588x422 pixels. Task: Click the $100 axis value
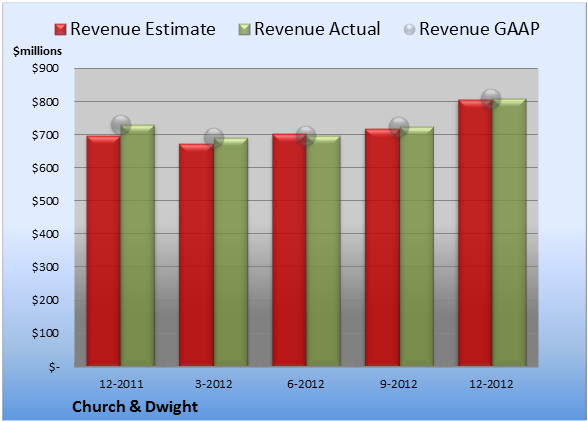point(45,333)
